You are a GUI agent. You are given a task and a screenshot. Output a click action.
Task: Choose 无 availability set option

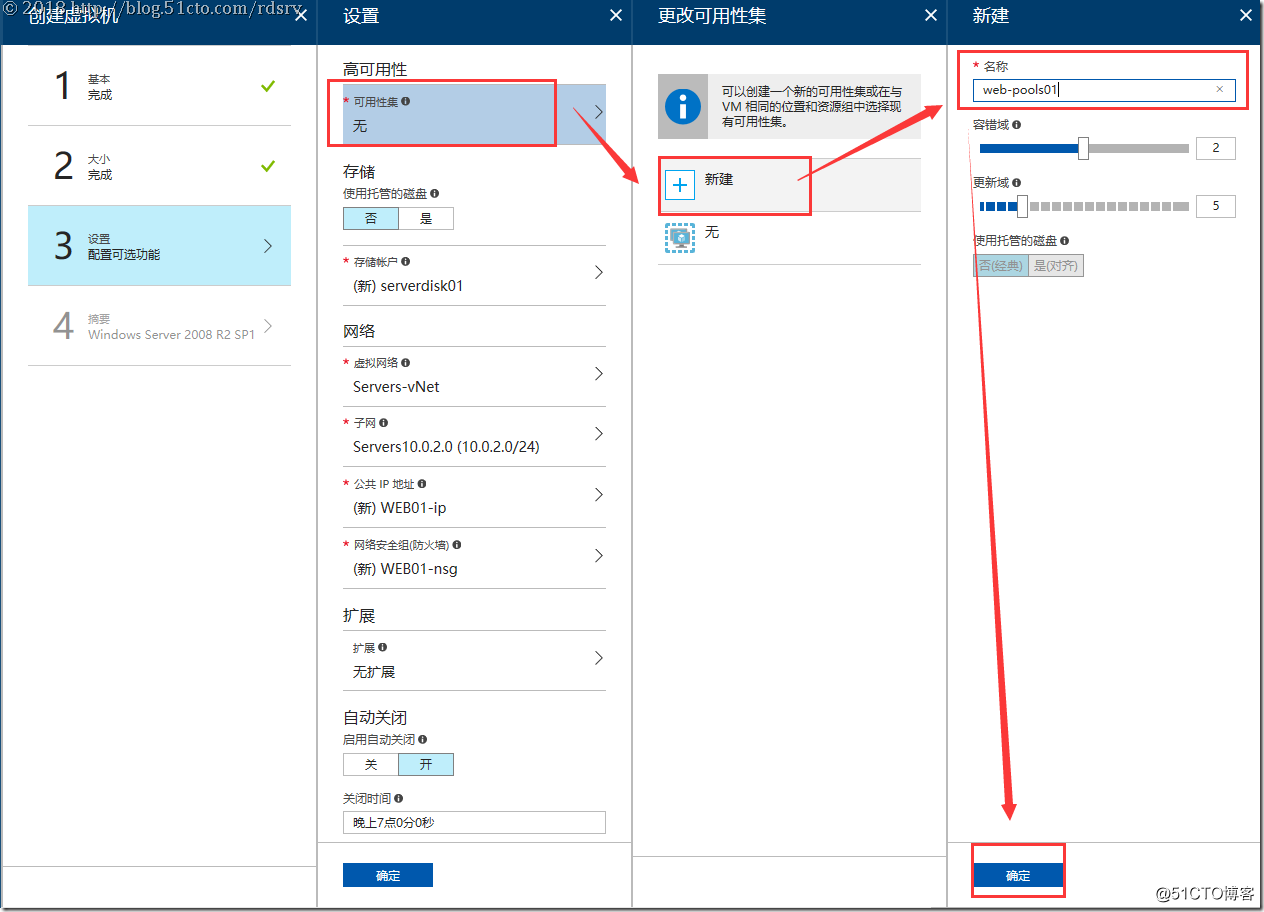pos(789,237)
